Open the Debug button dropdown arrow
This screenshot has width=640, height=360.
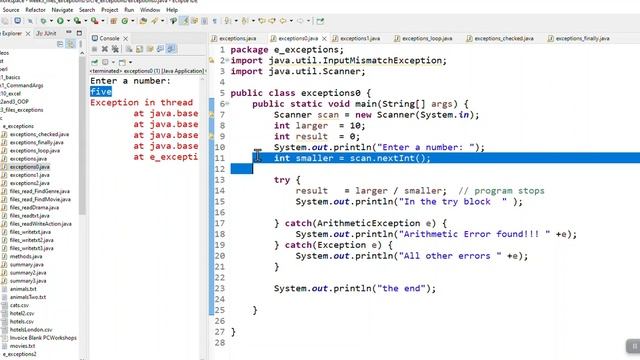click(x=51, y=21)
